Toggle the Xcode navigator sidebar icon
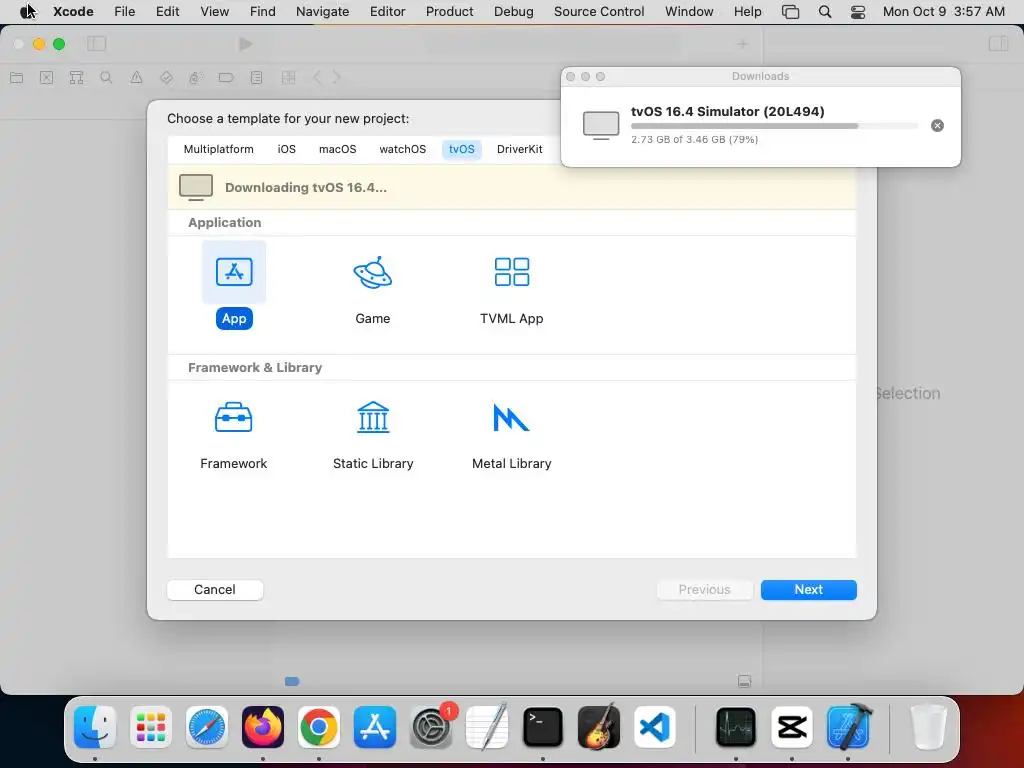Image resolution: width=1024 pixels, height=768 pixels. tap(97, 44)
